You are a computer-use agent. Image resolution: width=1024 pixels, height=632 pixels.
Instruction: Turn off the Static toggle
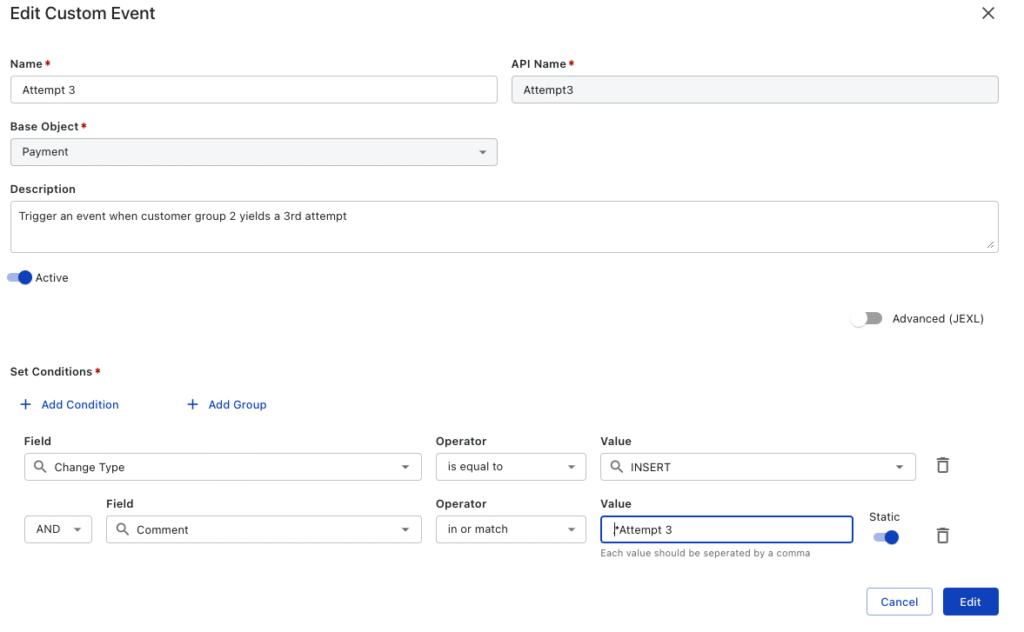[885, 537]
